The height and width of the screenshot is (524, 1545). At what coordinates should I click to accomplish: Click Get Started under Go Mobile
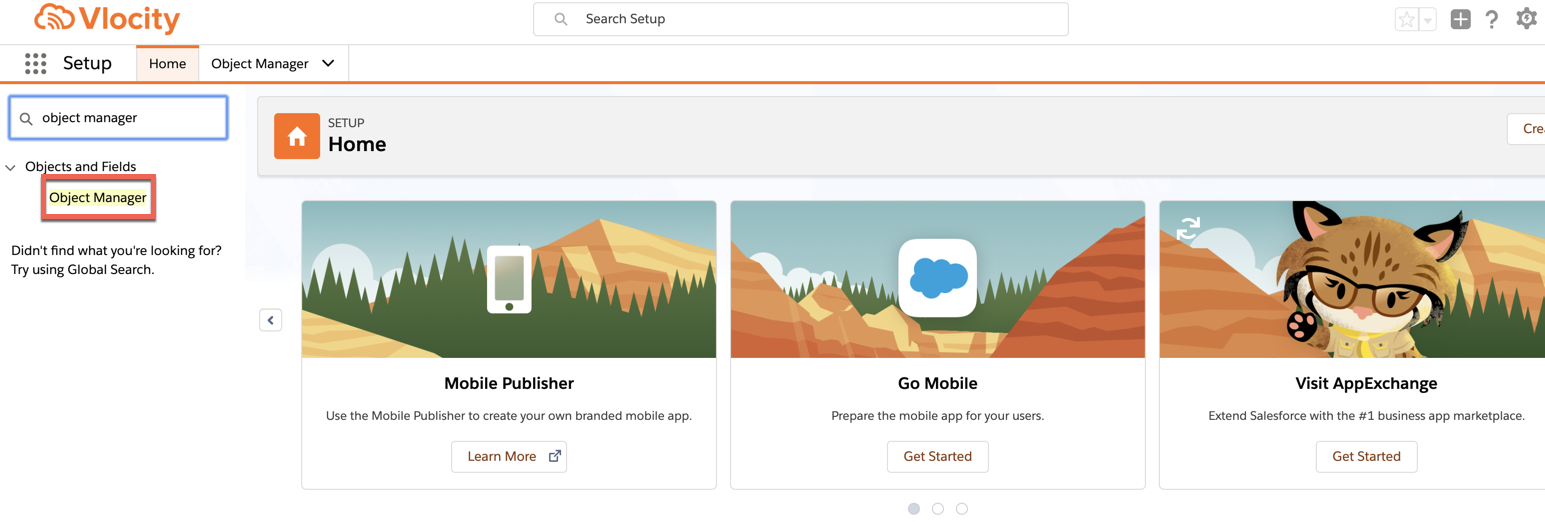click(x=938, y=456)
